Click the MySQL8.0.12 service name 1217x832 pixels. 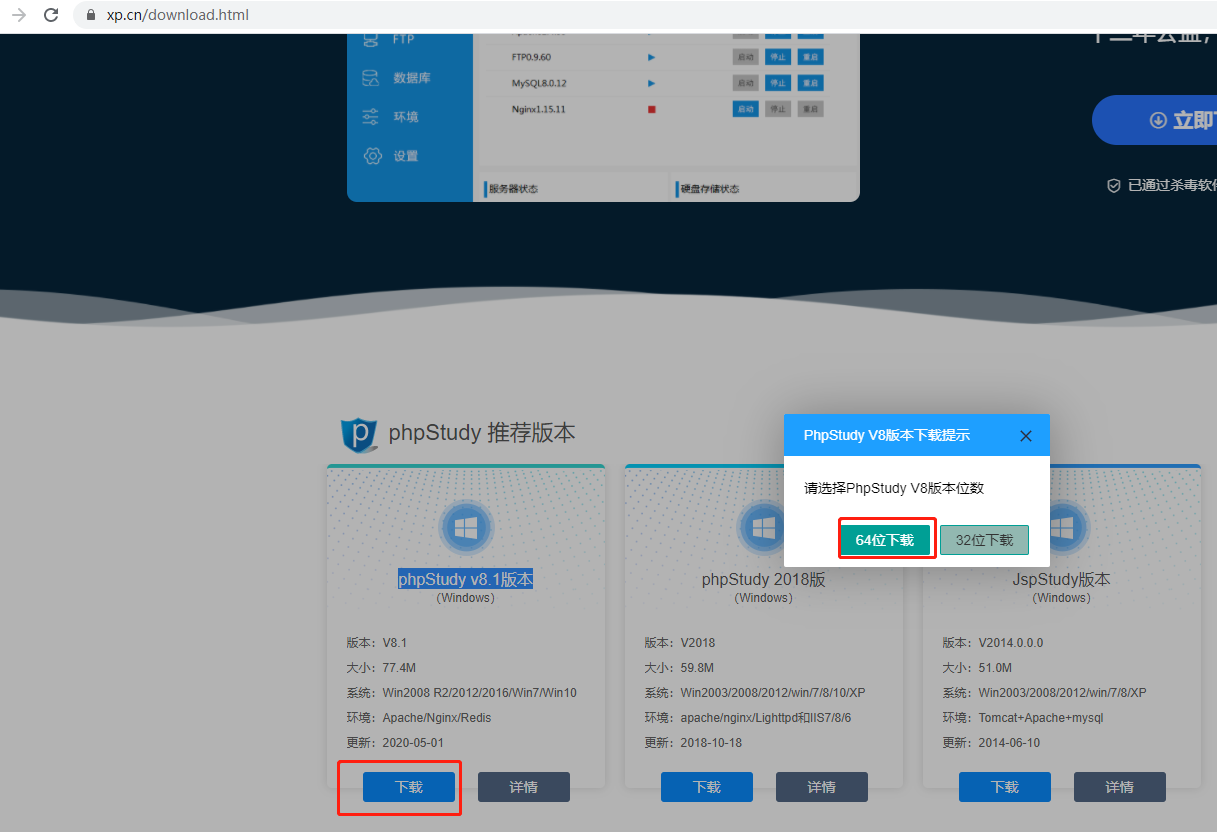(539, 83)
